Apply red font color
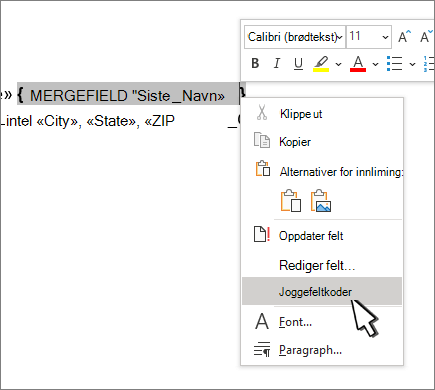The height and width of the screenshot is (390, 435). [358, 63]
